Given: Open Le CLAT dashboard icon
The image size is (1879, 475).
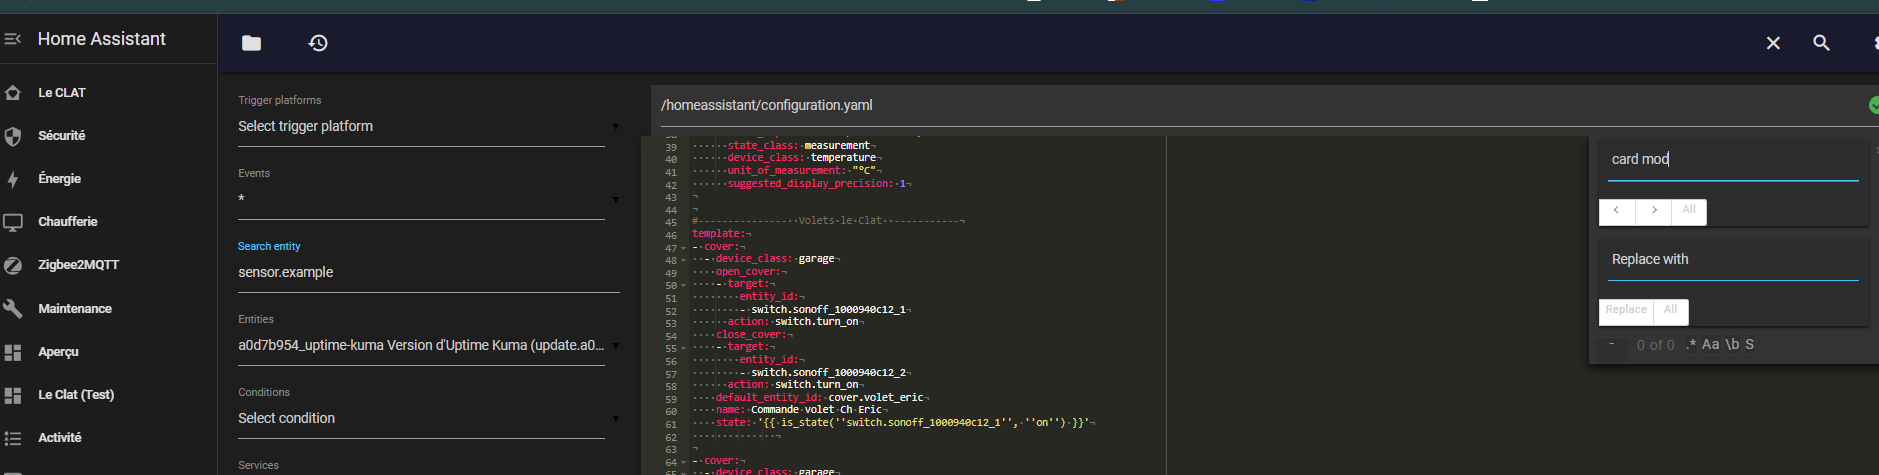Looking at the screenshot, I should point(13,93).
